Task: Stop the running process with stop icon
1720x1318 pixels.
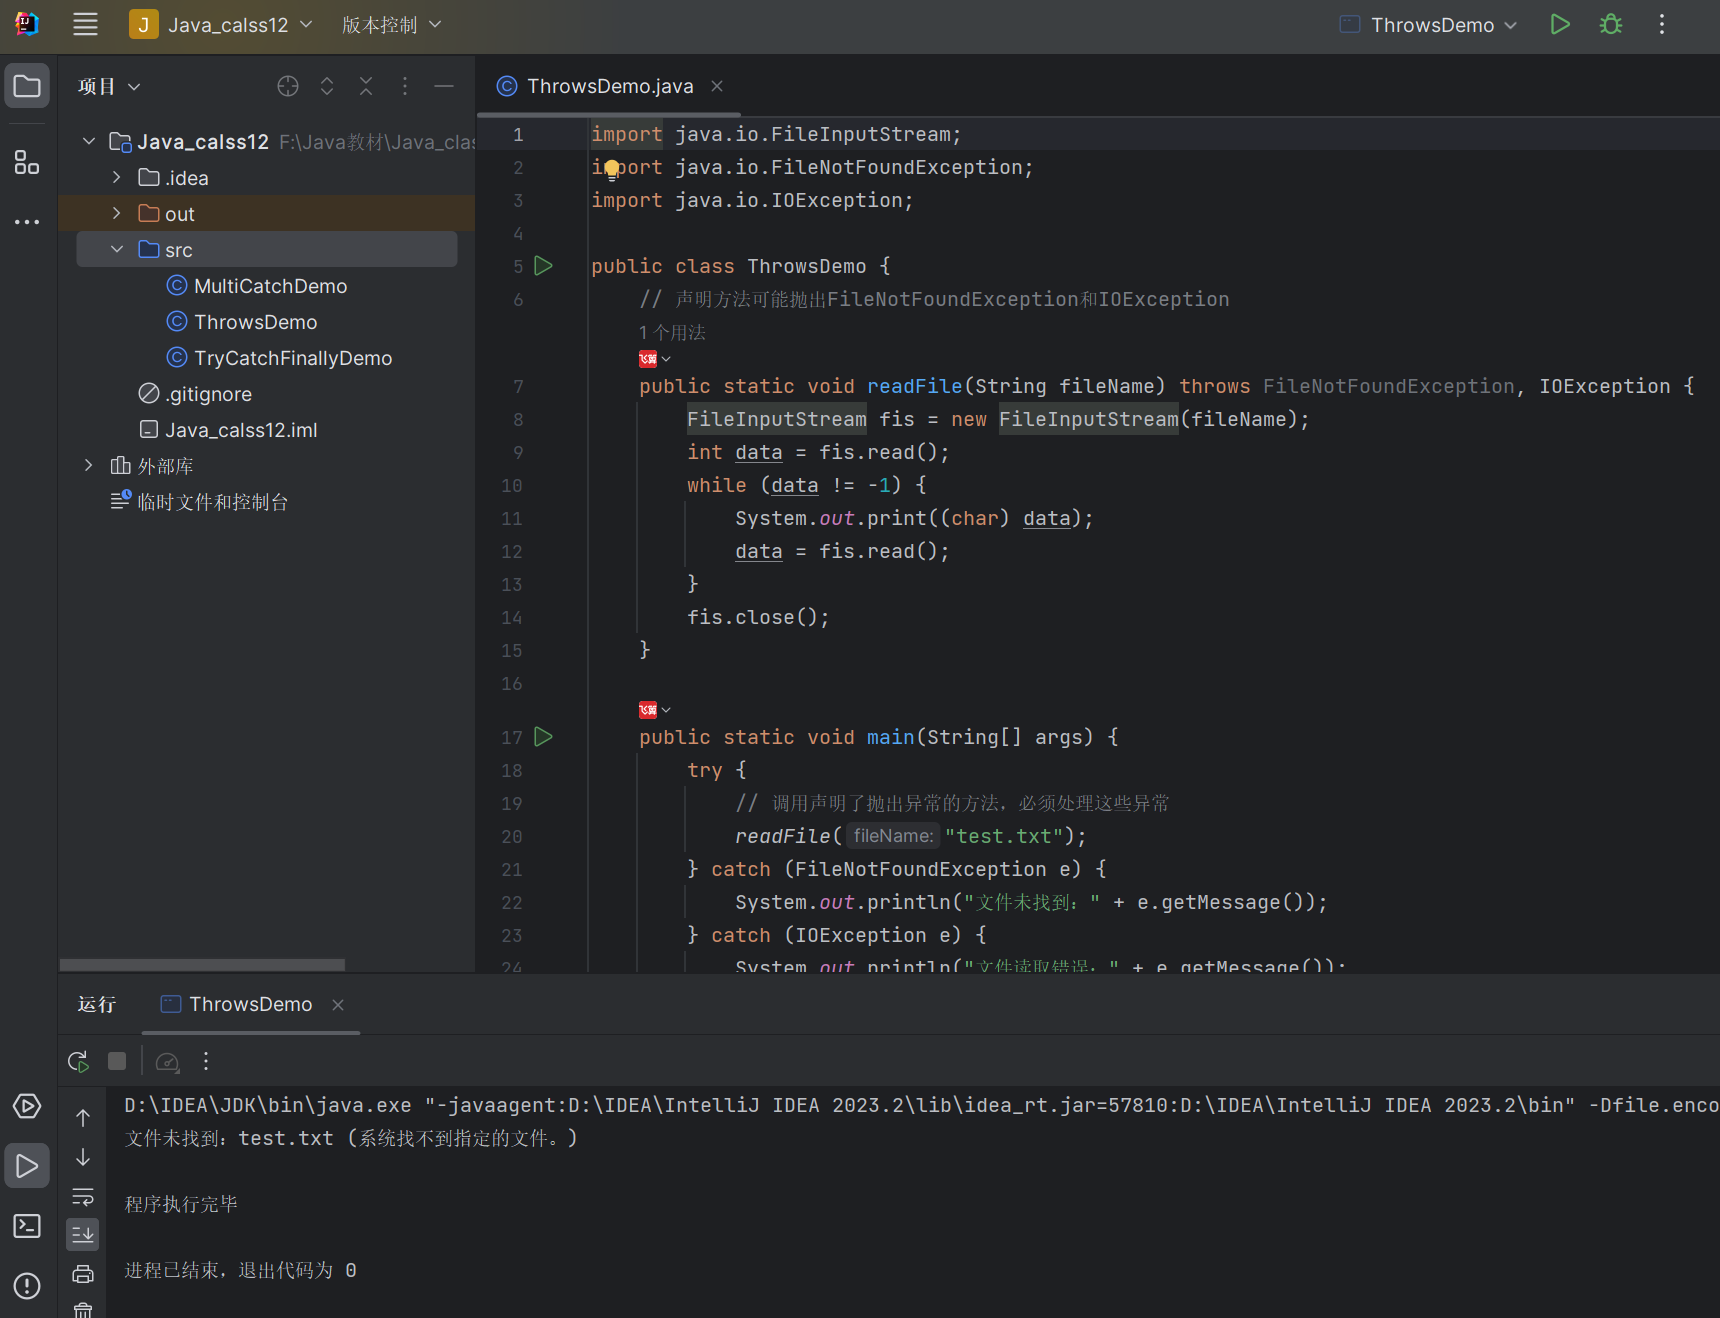Action: point(117,1061)
